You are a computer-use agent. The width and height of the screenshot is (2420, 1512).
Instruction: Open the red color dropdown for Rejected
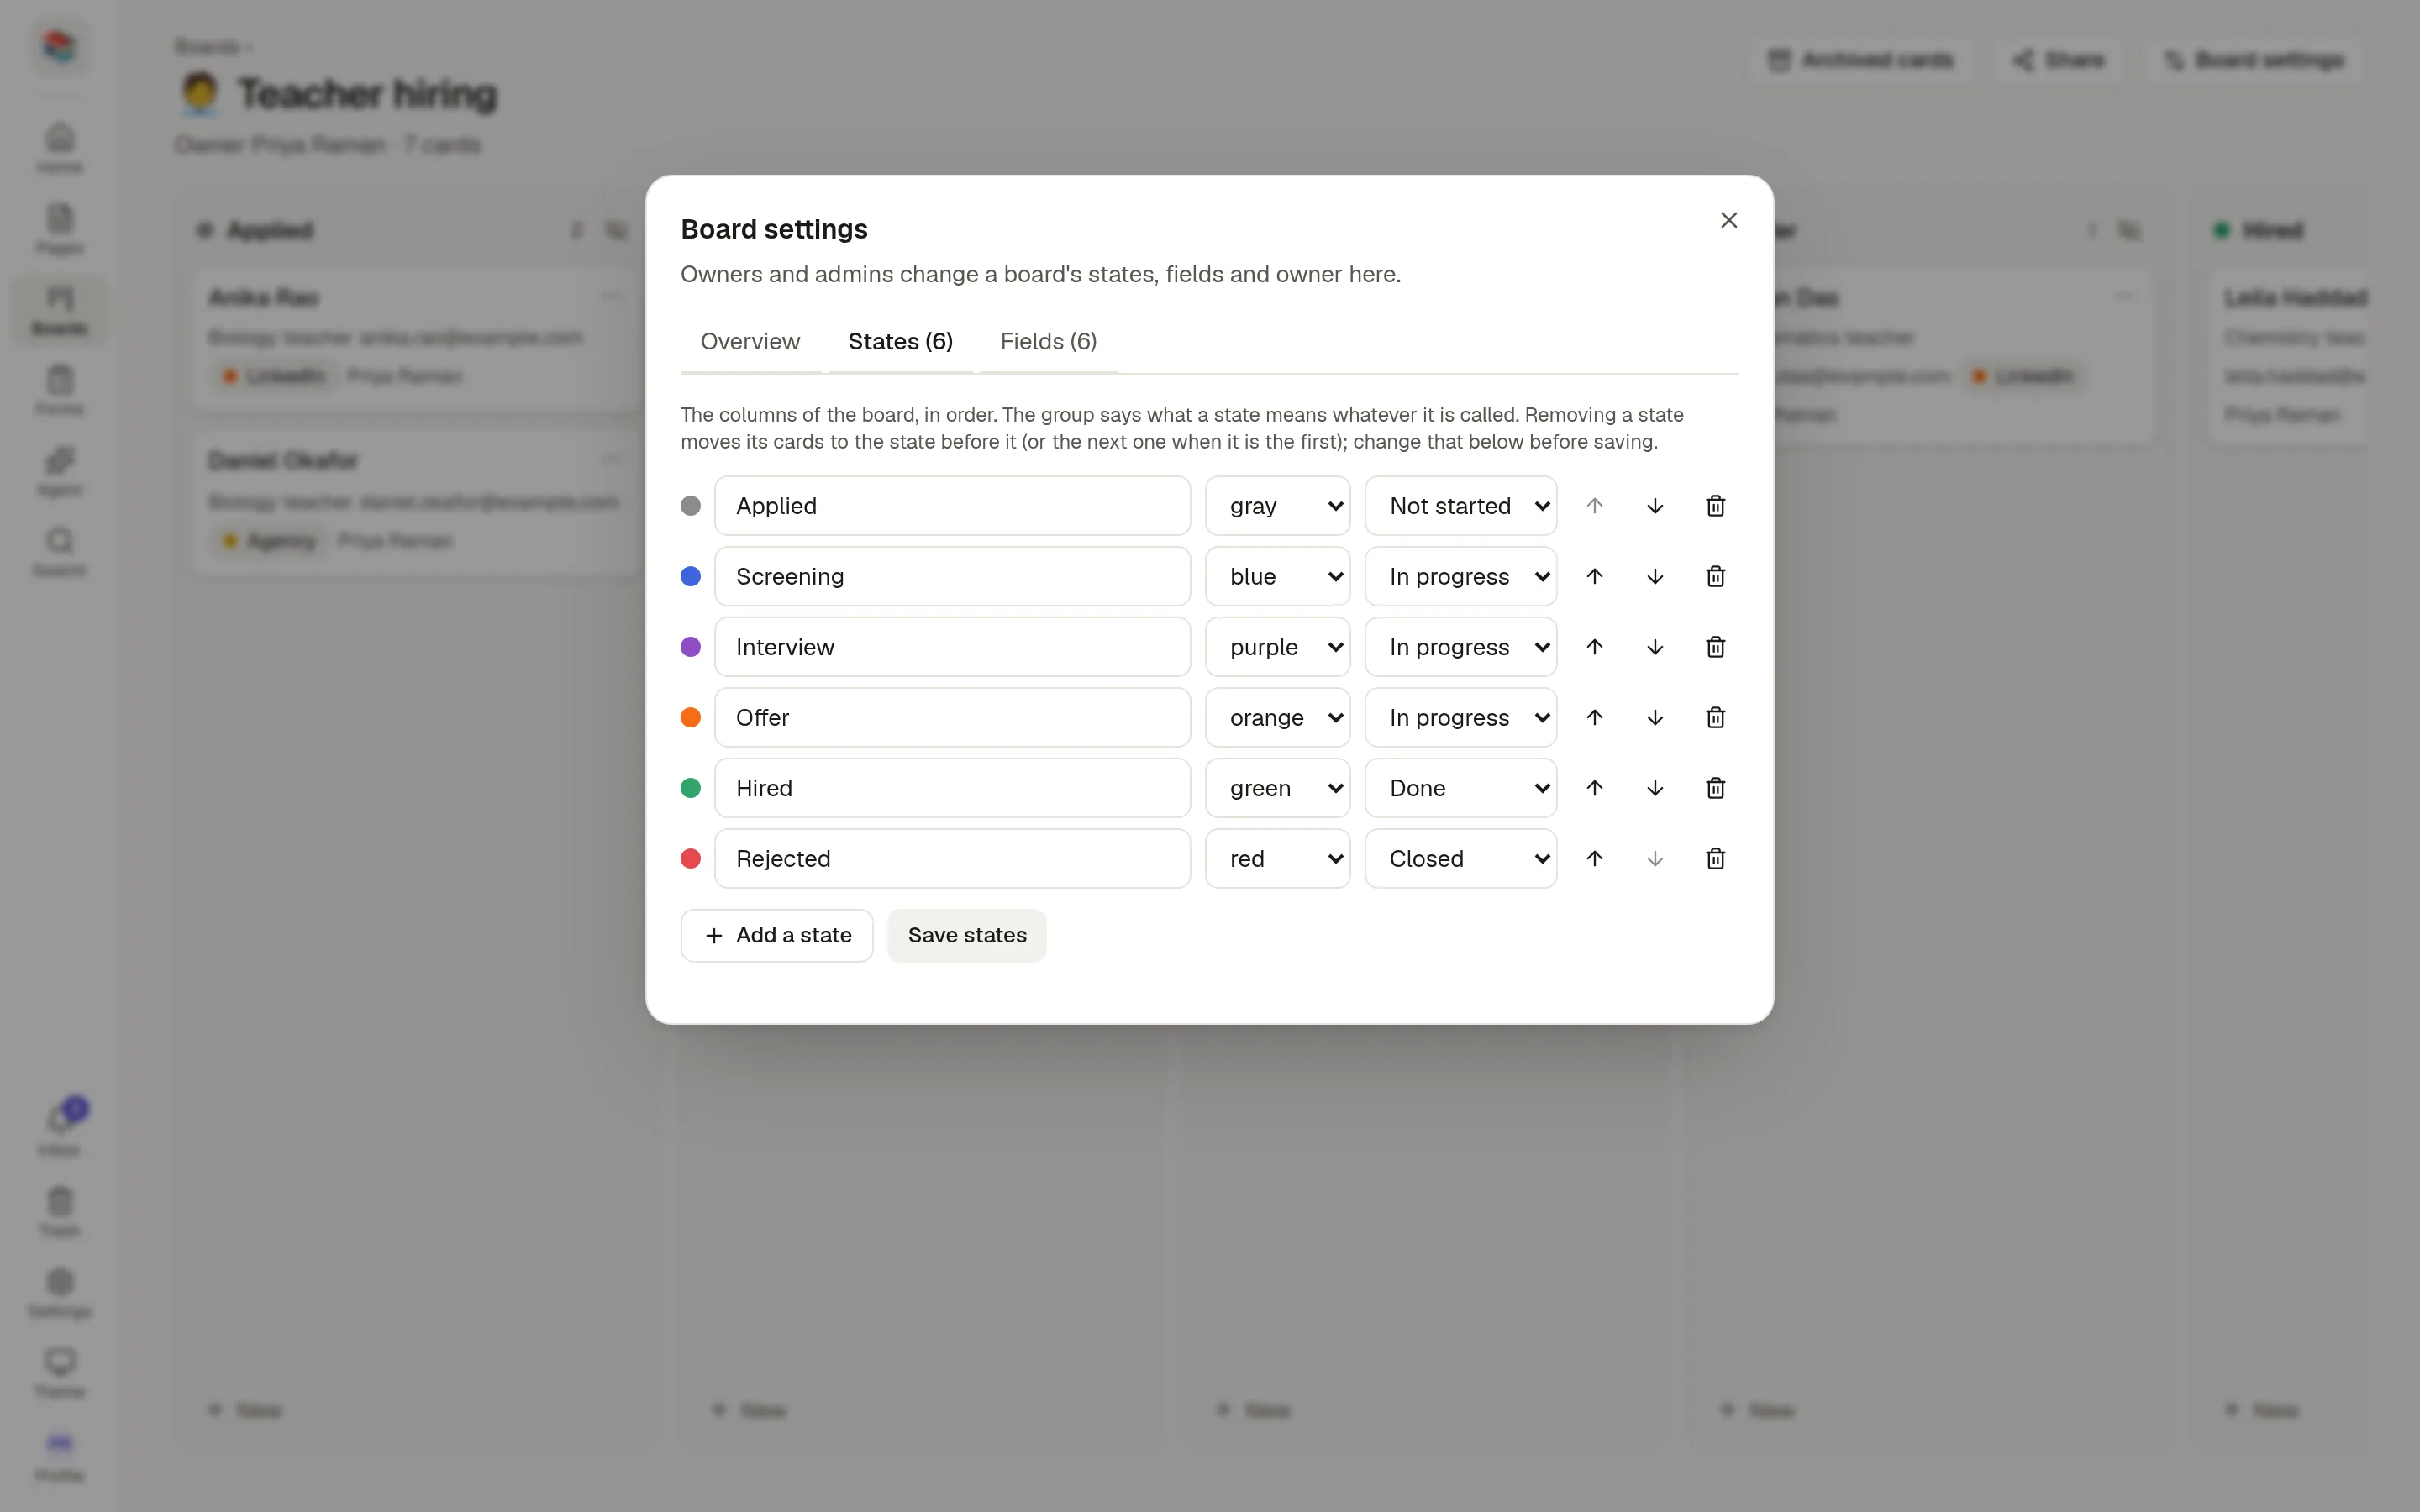click(1277, 859)
